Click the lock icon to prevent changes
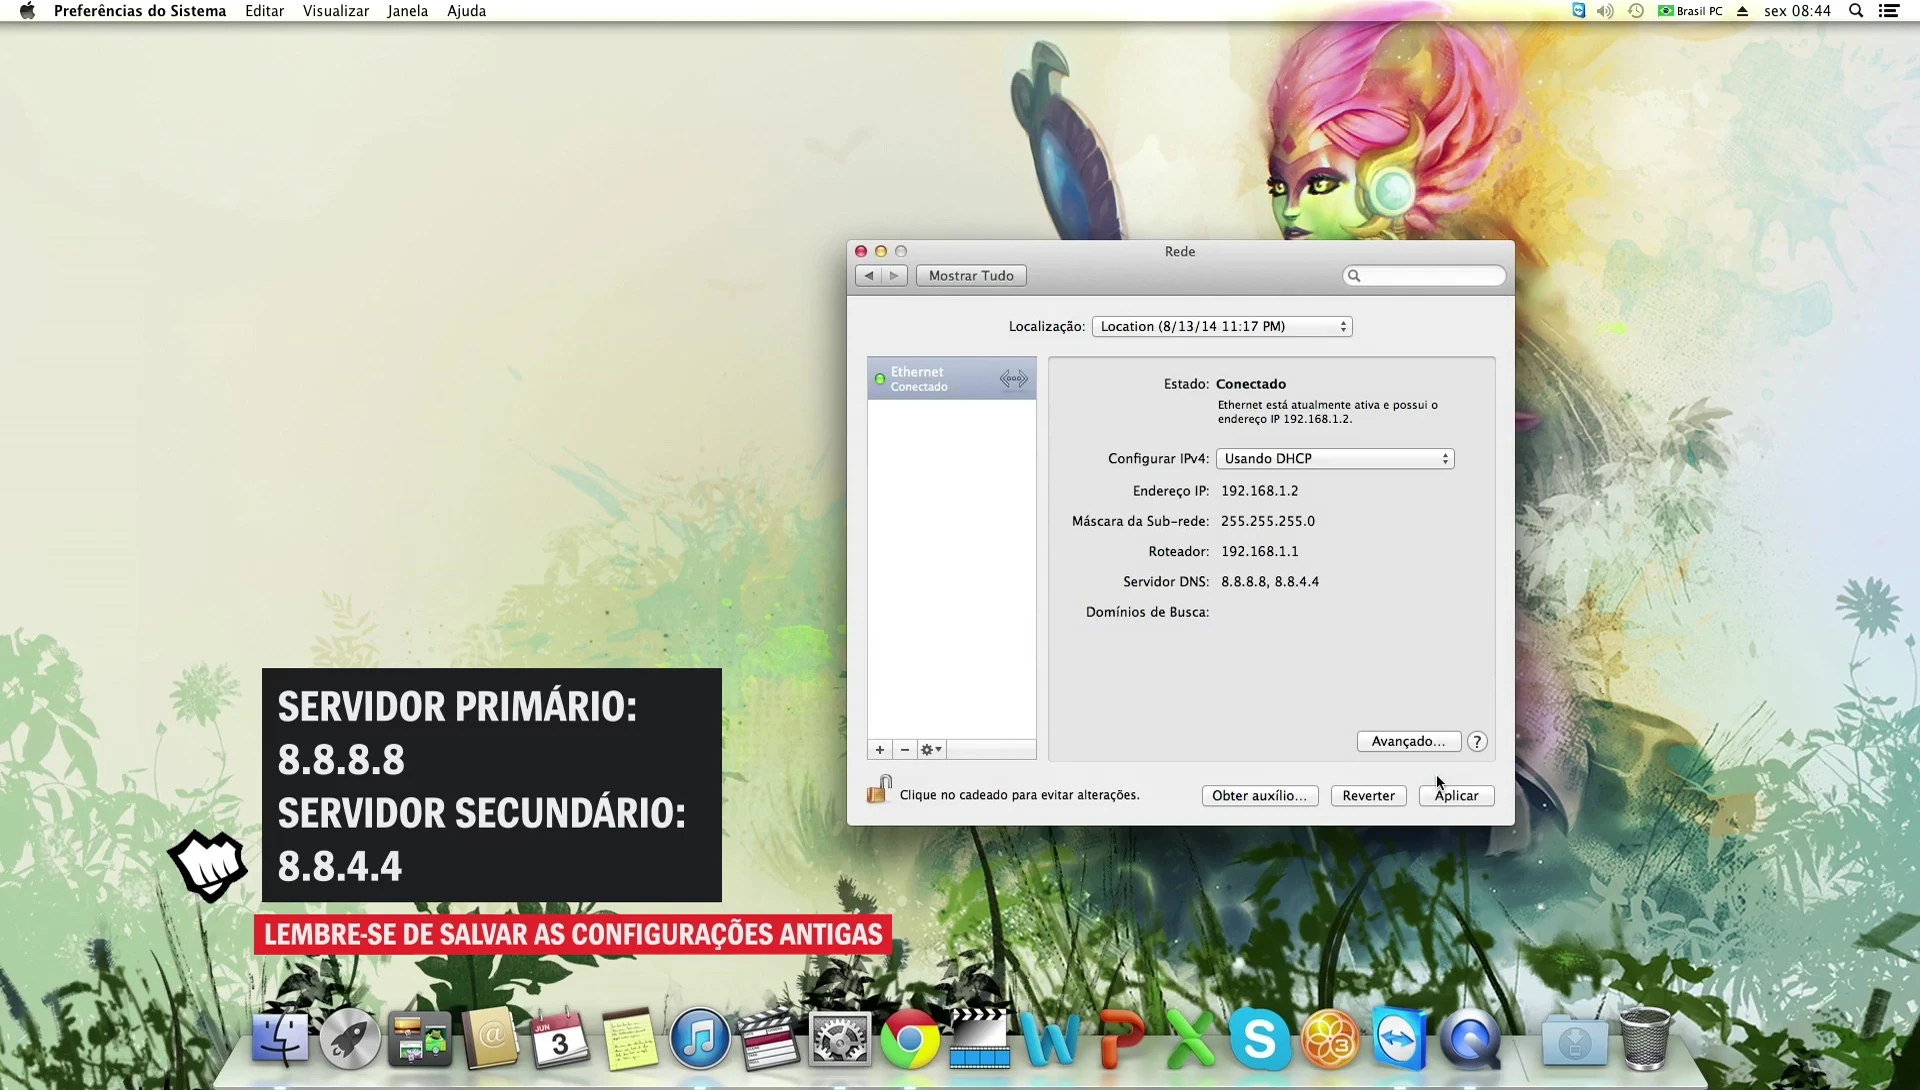The height and width of the screenshot is (1090, 1920). point(879,790)
